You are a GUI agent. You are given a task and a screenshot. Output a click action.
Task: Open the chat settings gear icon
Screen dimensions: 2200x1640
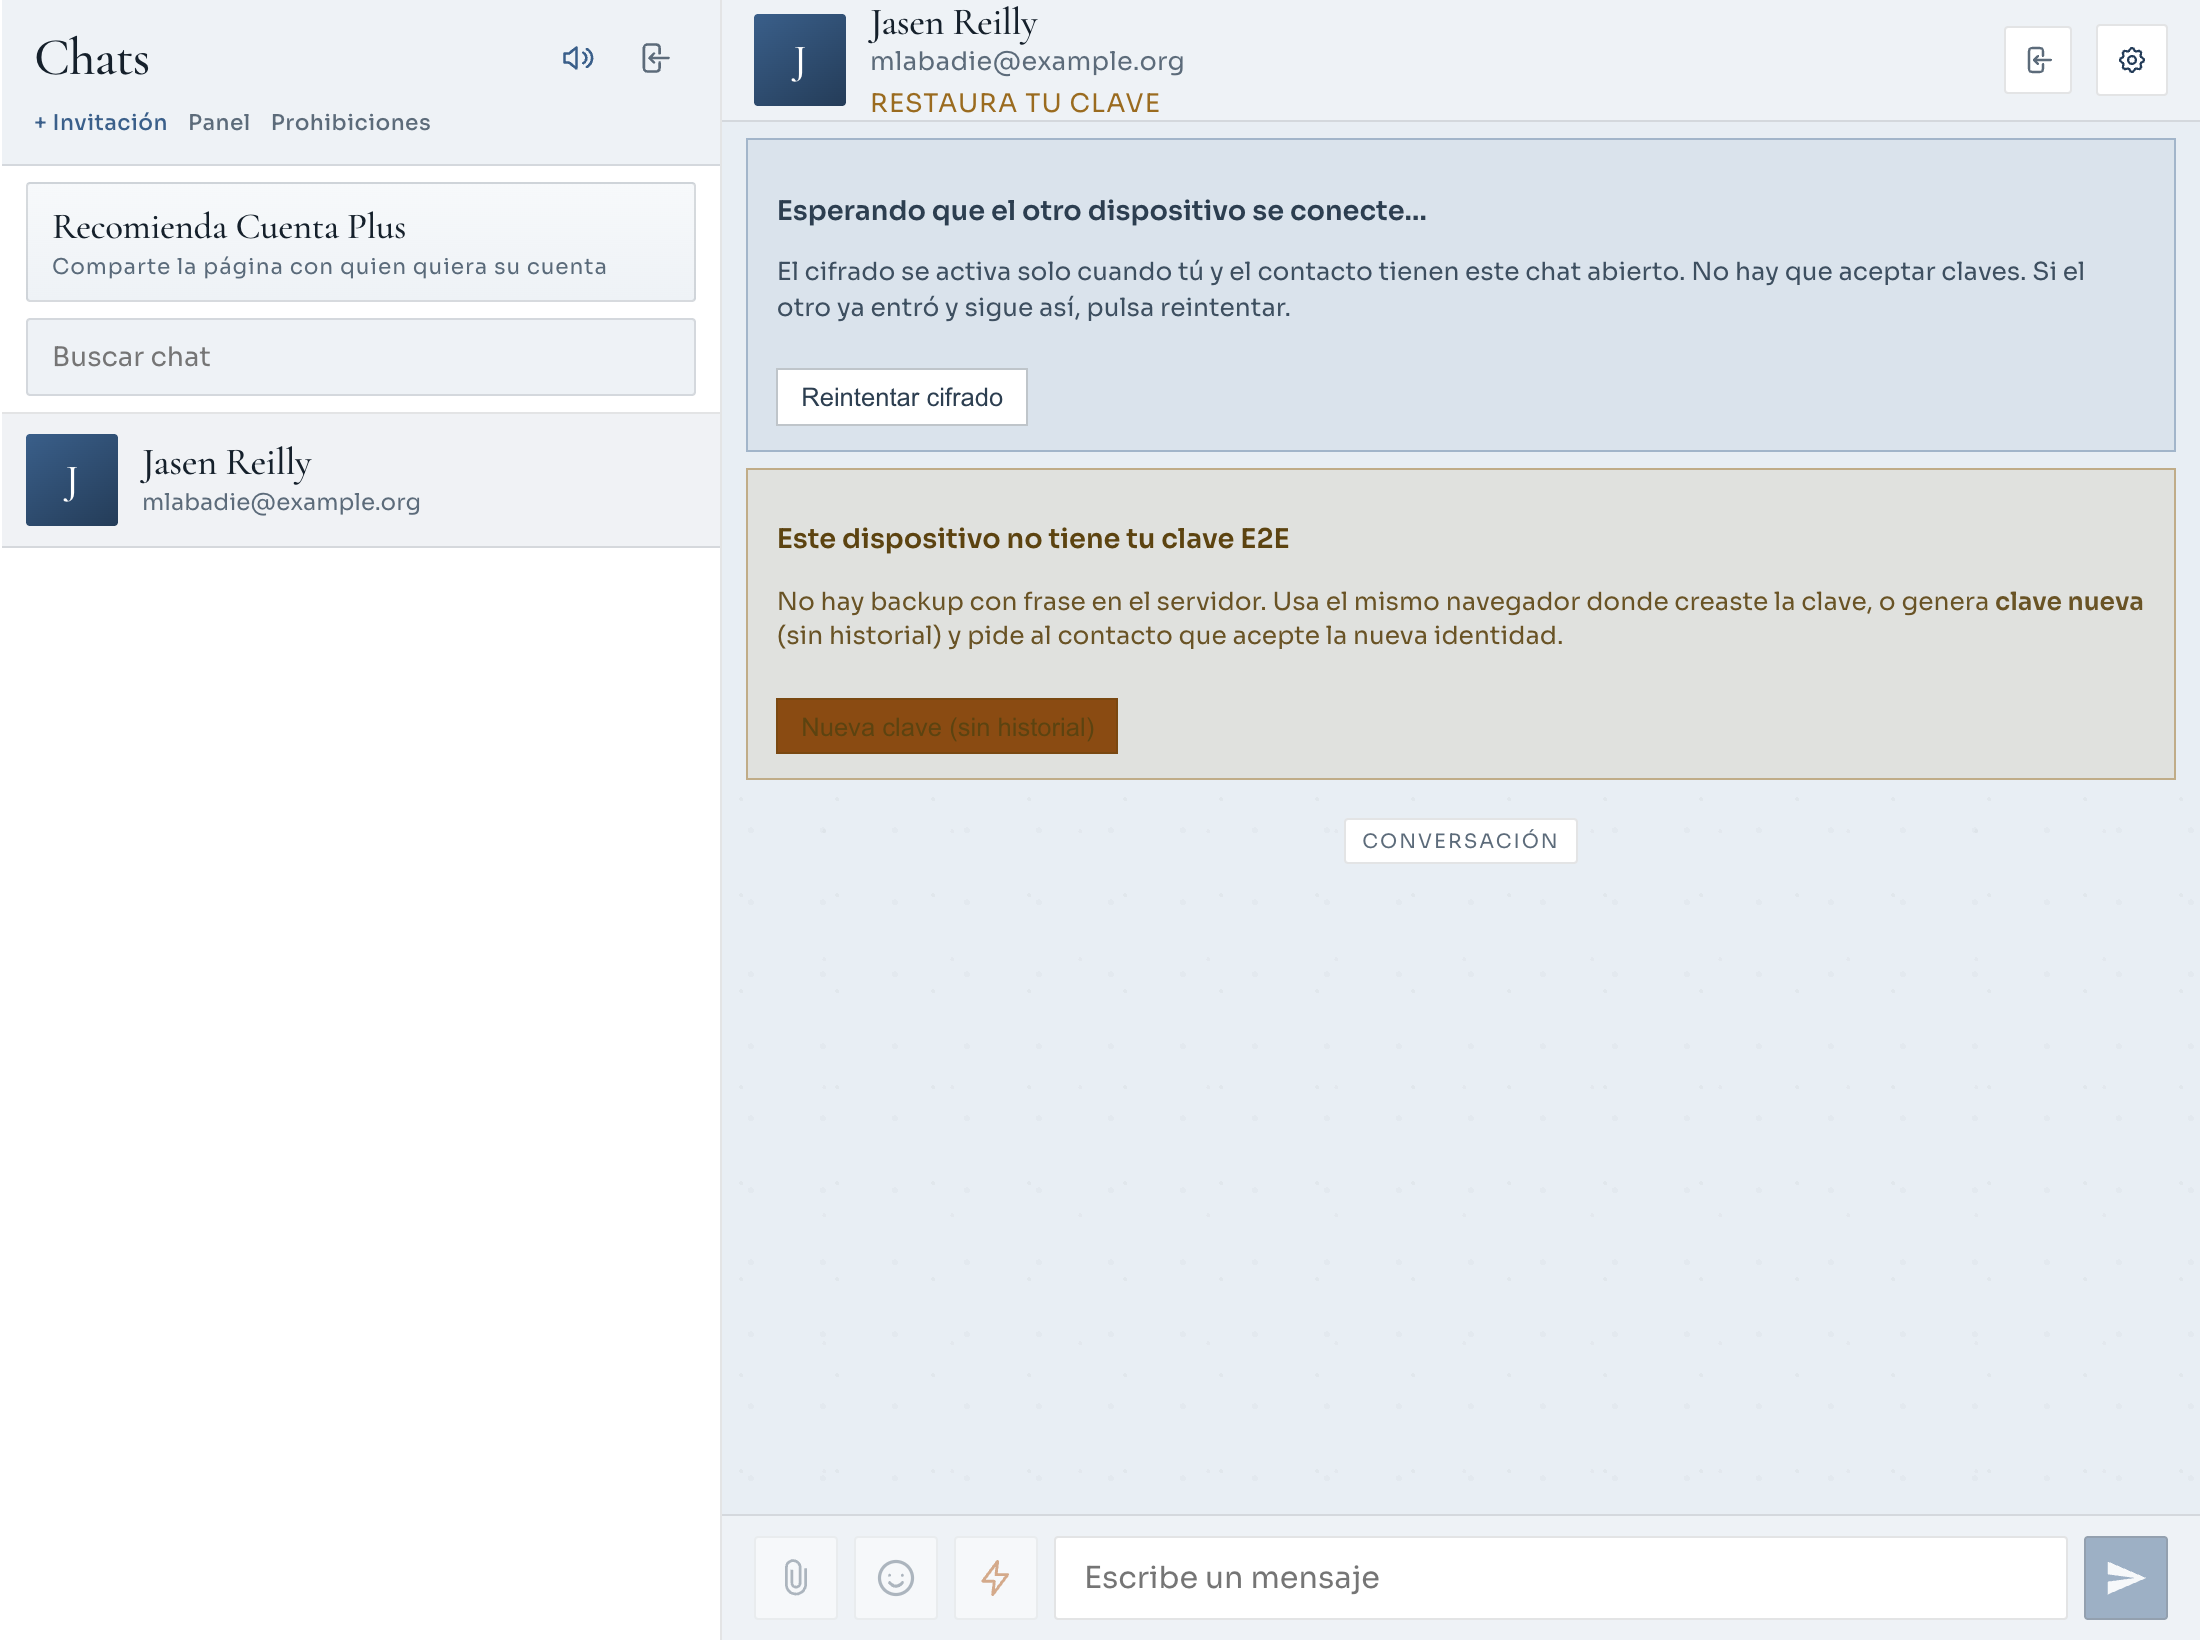pos(2131,60)
